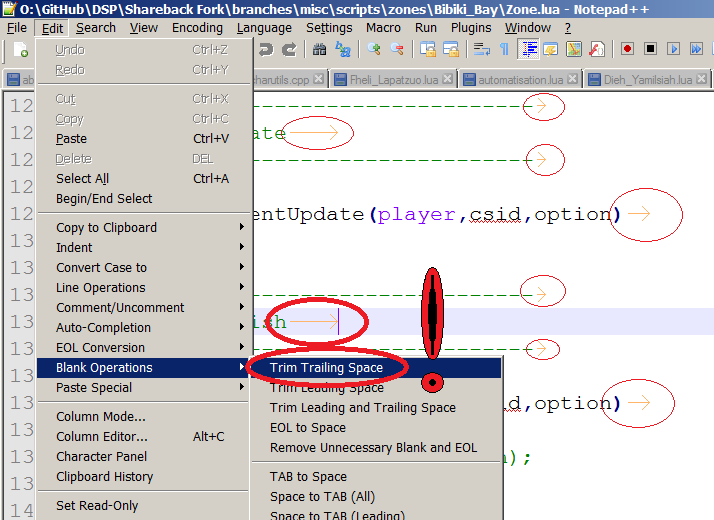Click the Zoom In magnifier icon
714x520 pixels.
(x=374, y=49)
